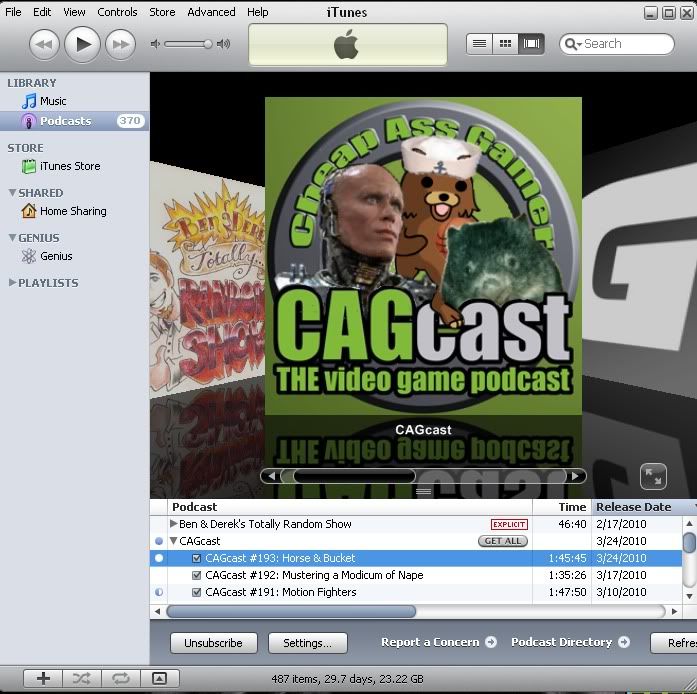This screenshot has width=697, height=694.
Task: Expand the PLAYLISTS section
Action: tap(12, 283)
